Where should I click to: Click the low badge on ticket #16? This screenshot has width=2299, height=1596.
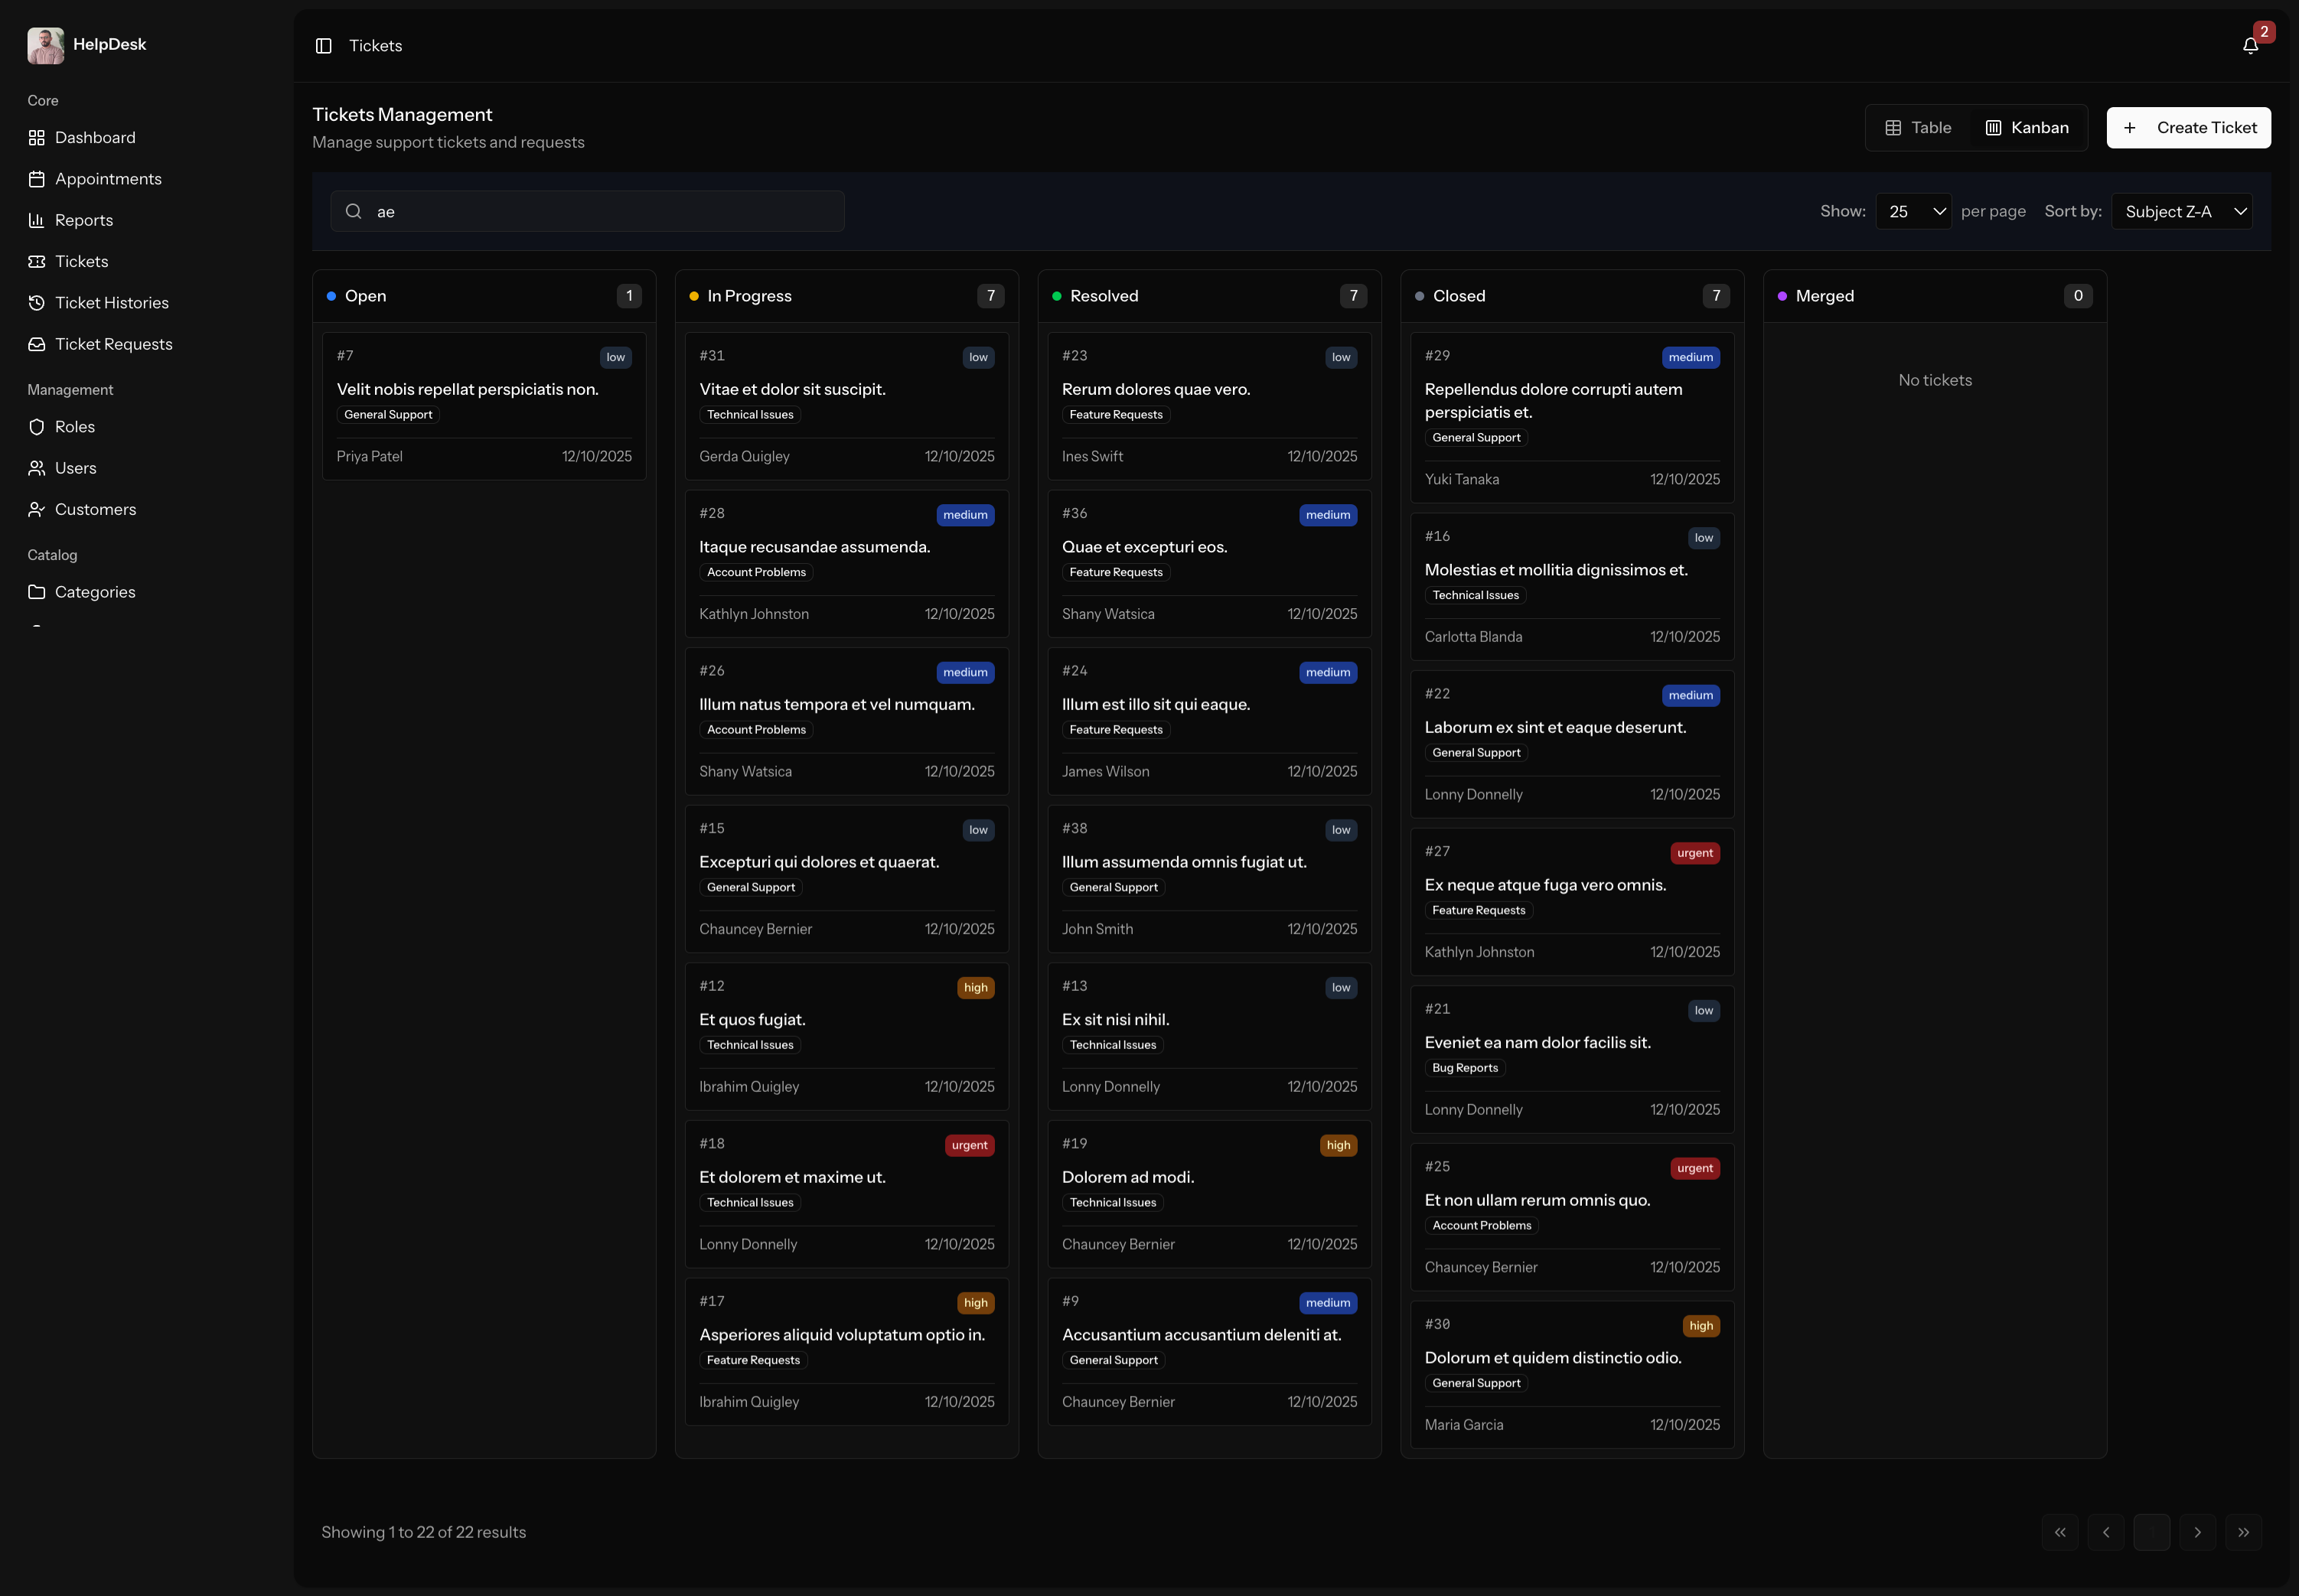click(1704, 538)
